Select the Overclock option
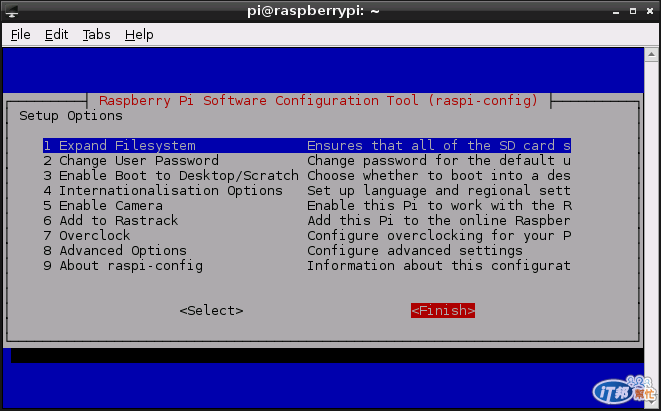 [x=306, y=235]
